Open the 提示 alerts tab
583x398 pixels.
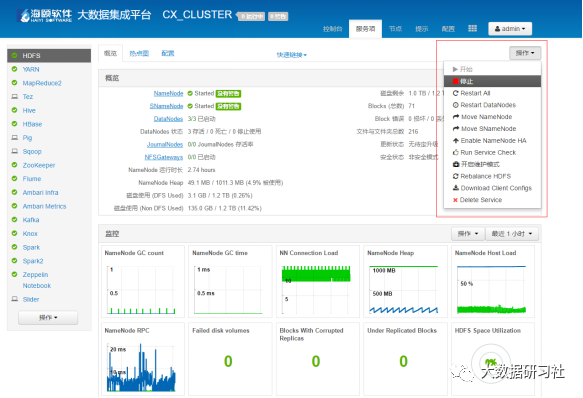(x=422, y=29)
